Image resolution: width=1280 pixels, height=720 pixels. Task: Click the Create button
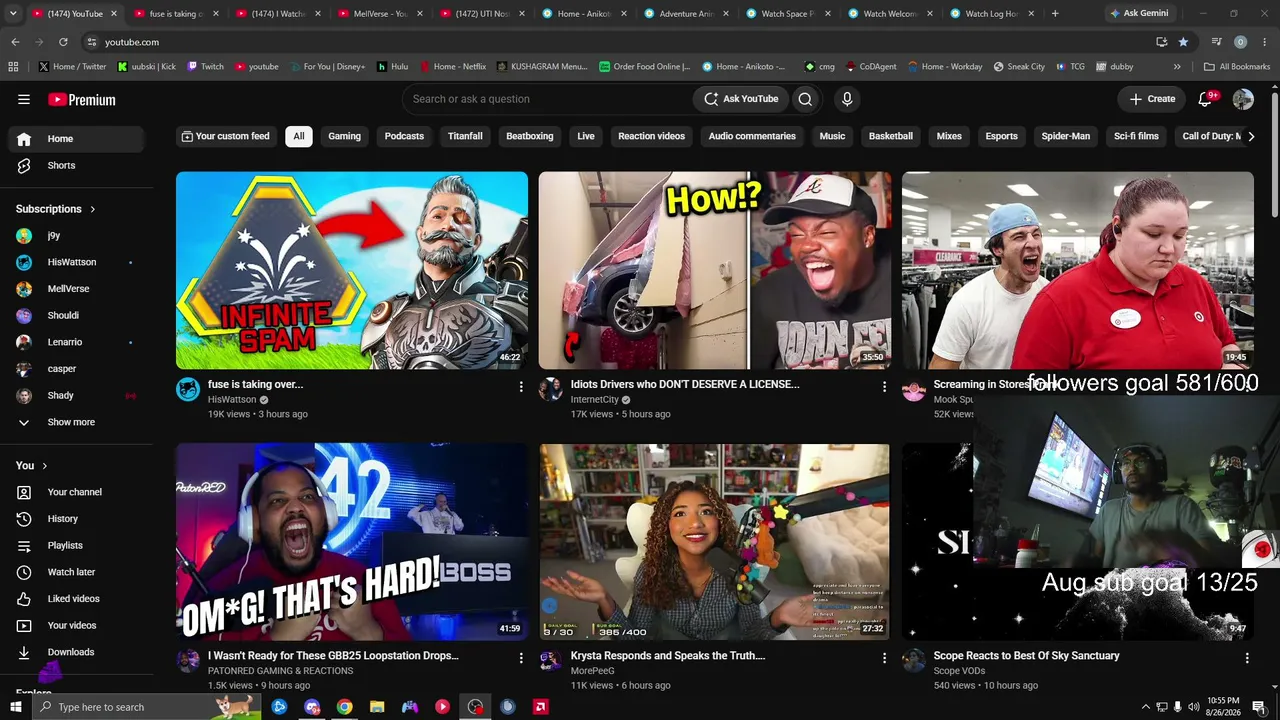coord(1152,99)
